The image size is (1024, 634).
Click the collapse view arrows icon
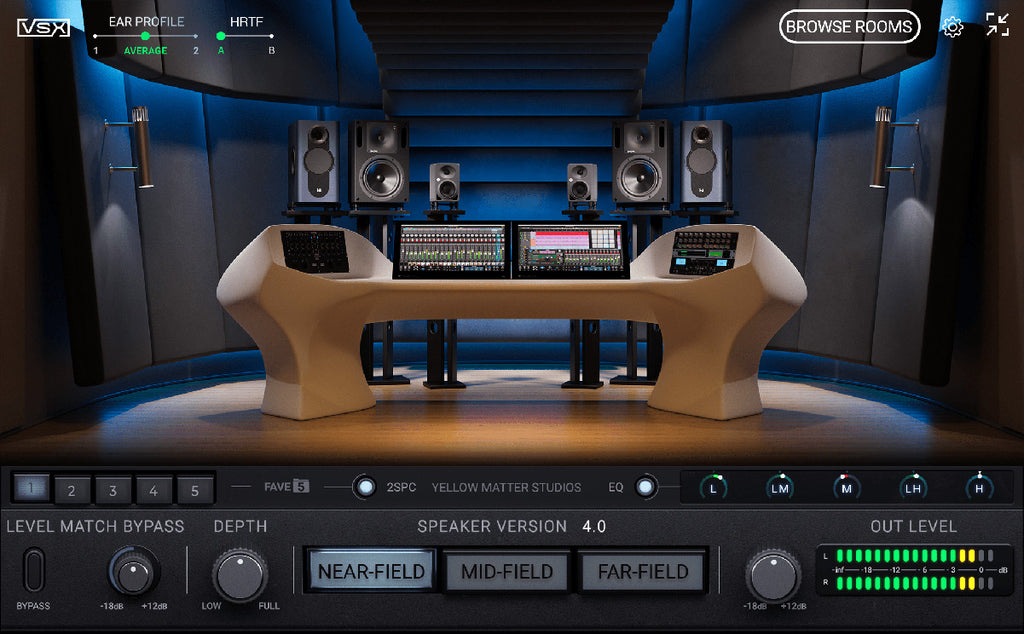(x=997, y=25)
